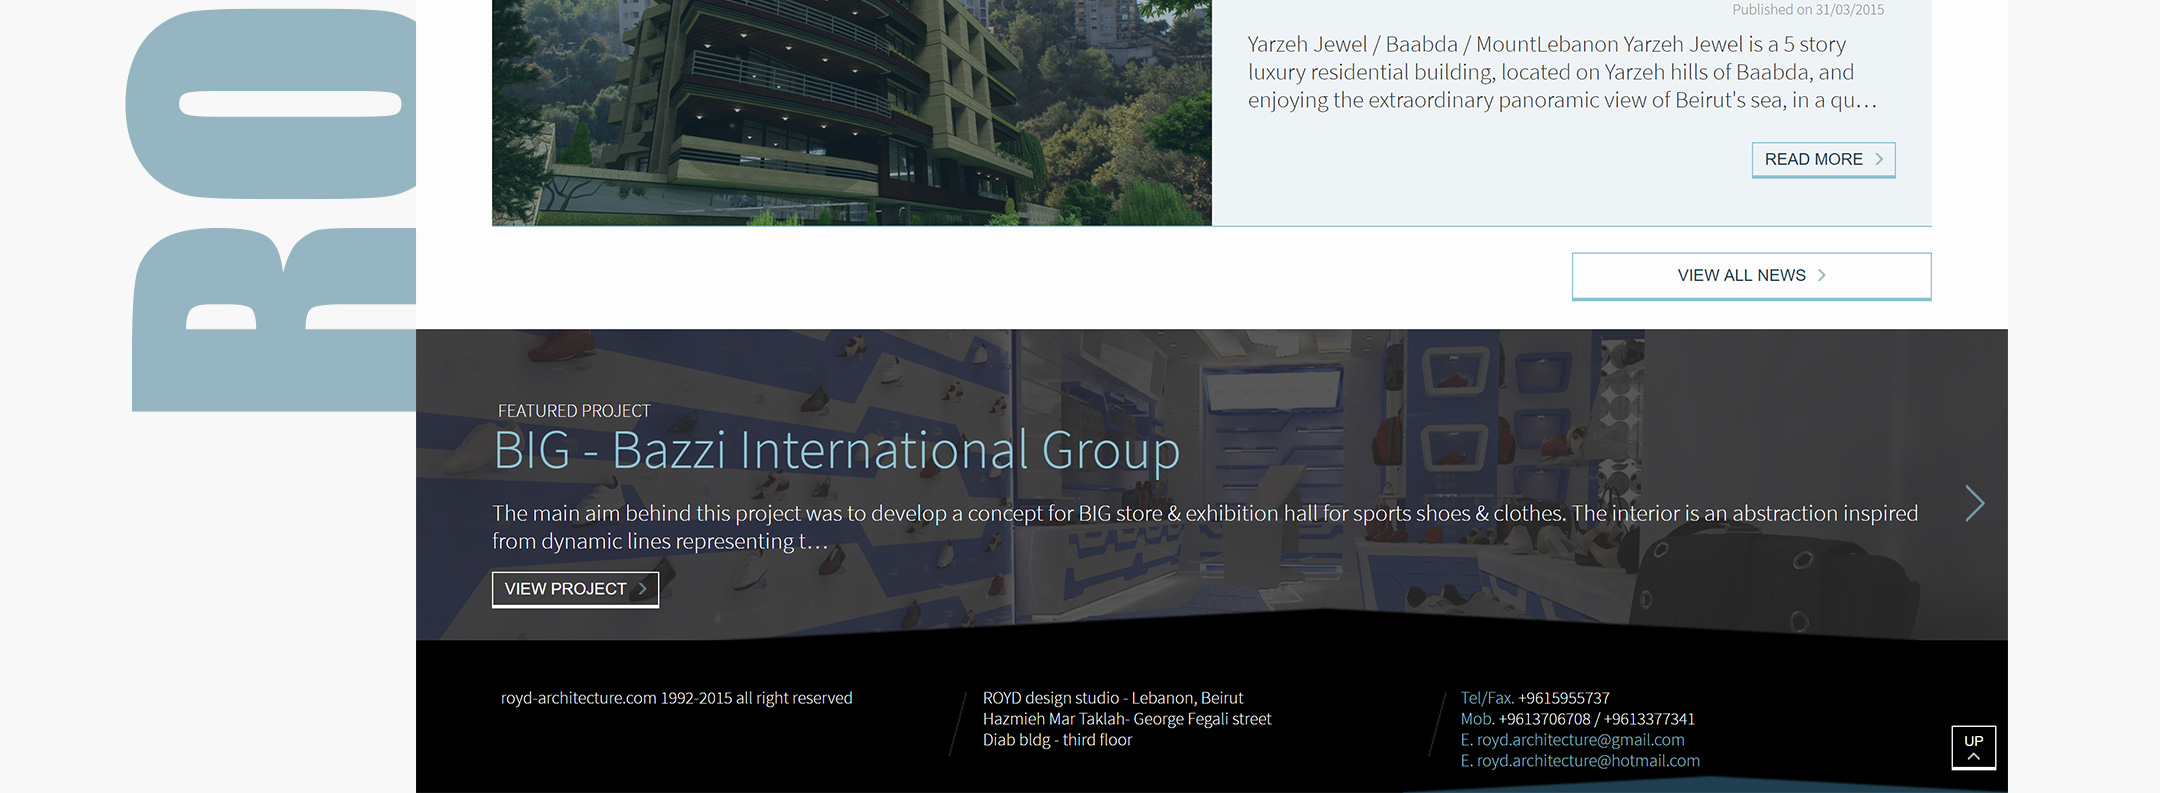Click the royd-architecture.com copyright text
The height and width of the screenshot is (793, 2160).
[676, 698]
